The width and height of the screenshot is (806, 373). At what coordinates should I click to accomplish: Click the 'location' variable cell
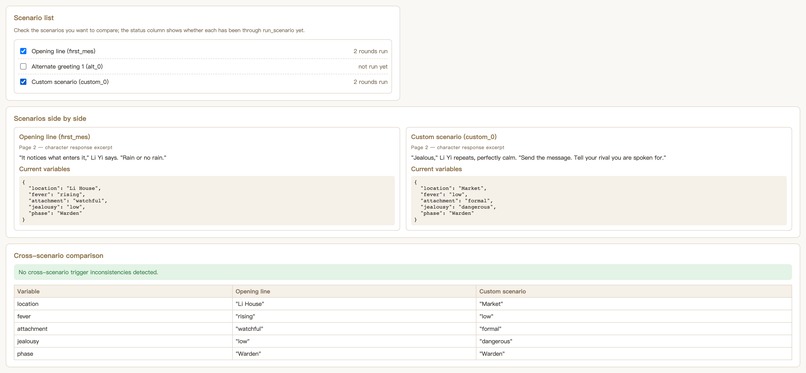[x=123, y=304]
